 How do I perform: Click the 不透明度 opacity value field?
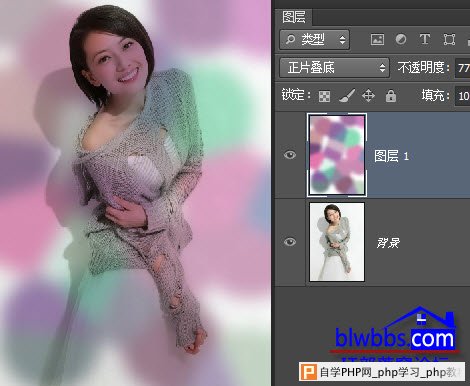coord(463,68)
